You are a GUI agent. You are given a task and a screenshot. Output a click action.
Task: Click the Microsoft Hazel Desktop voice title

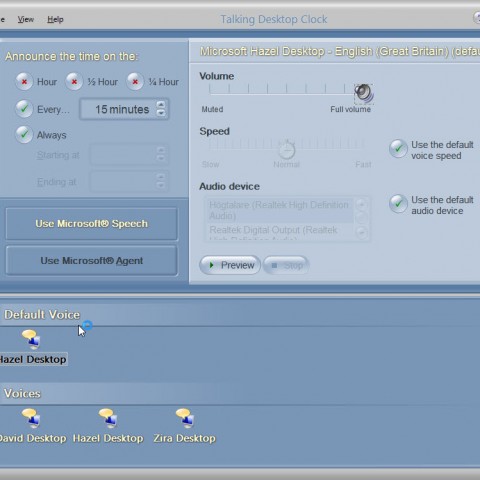(x=340, y=51)
